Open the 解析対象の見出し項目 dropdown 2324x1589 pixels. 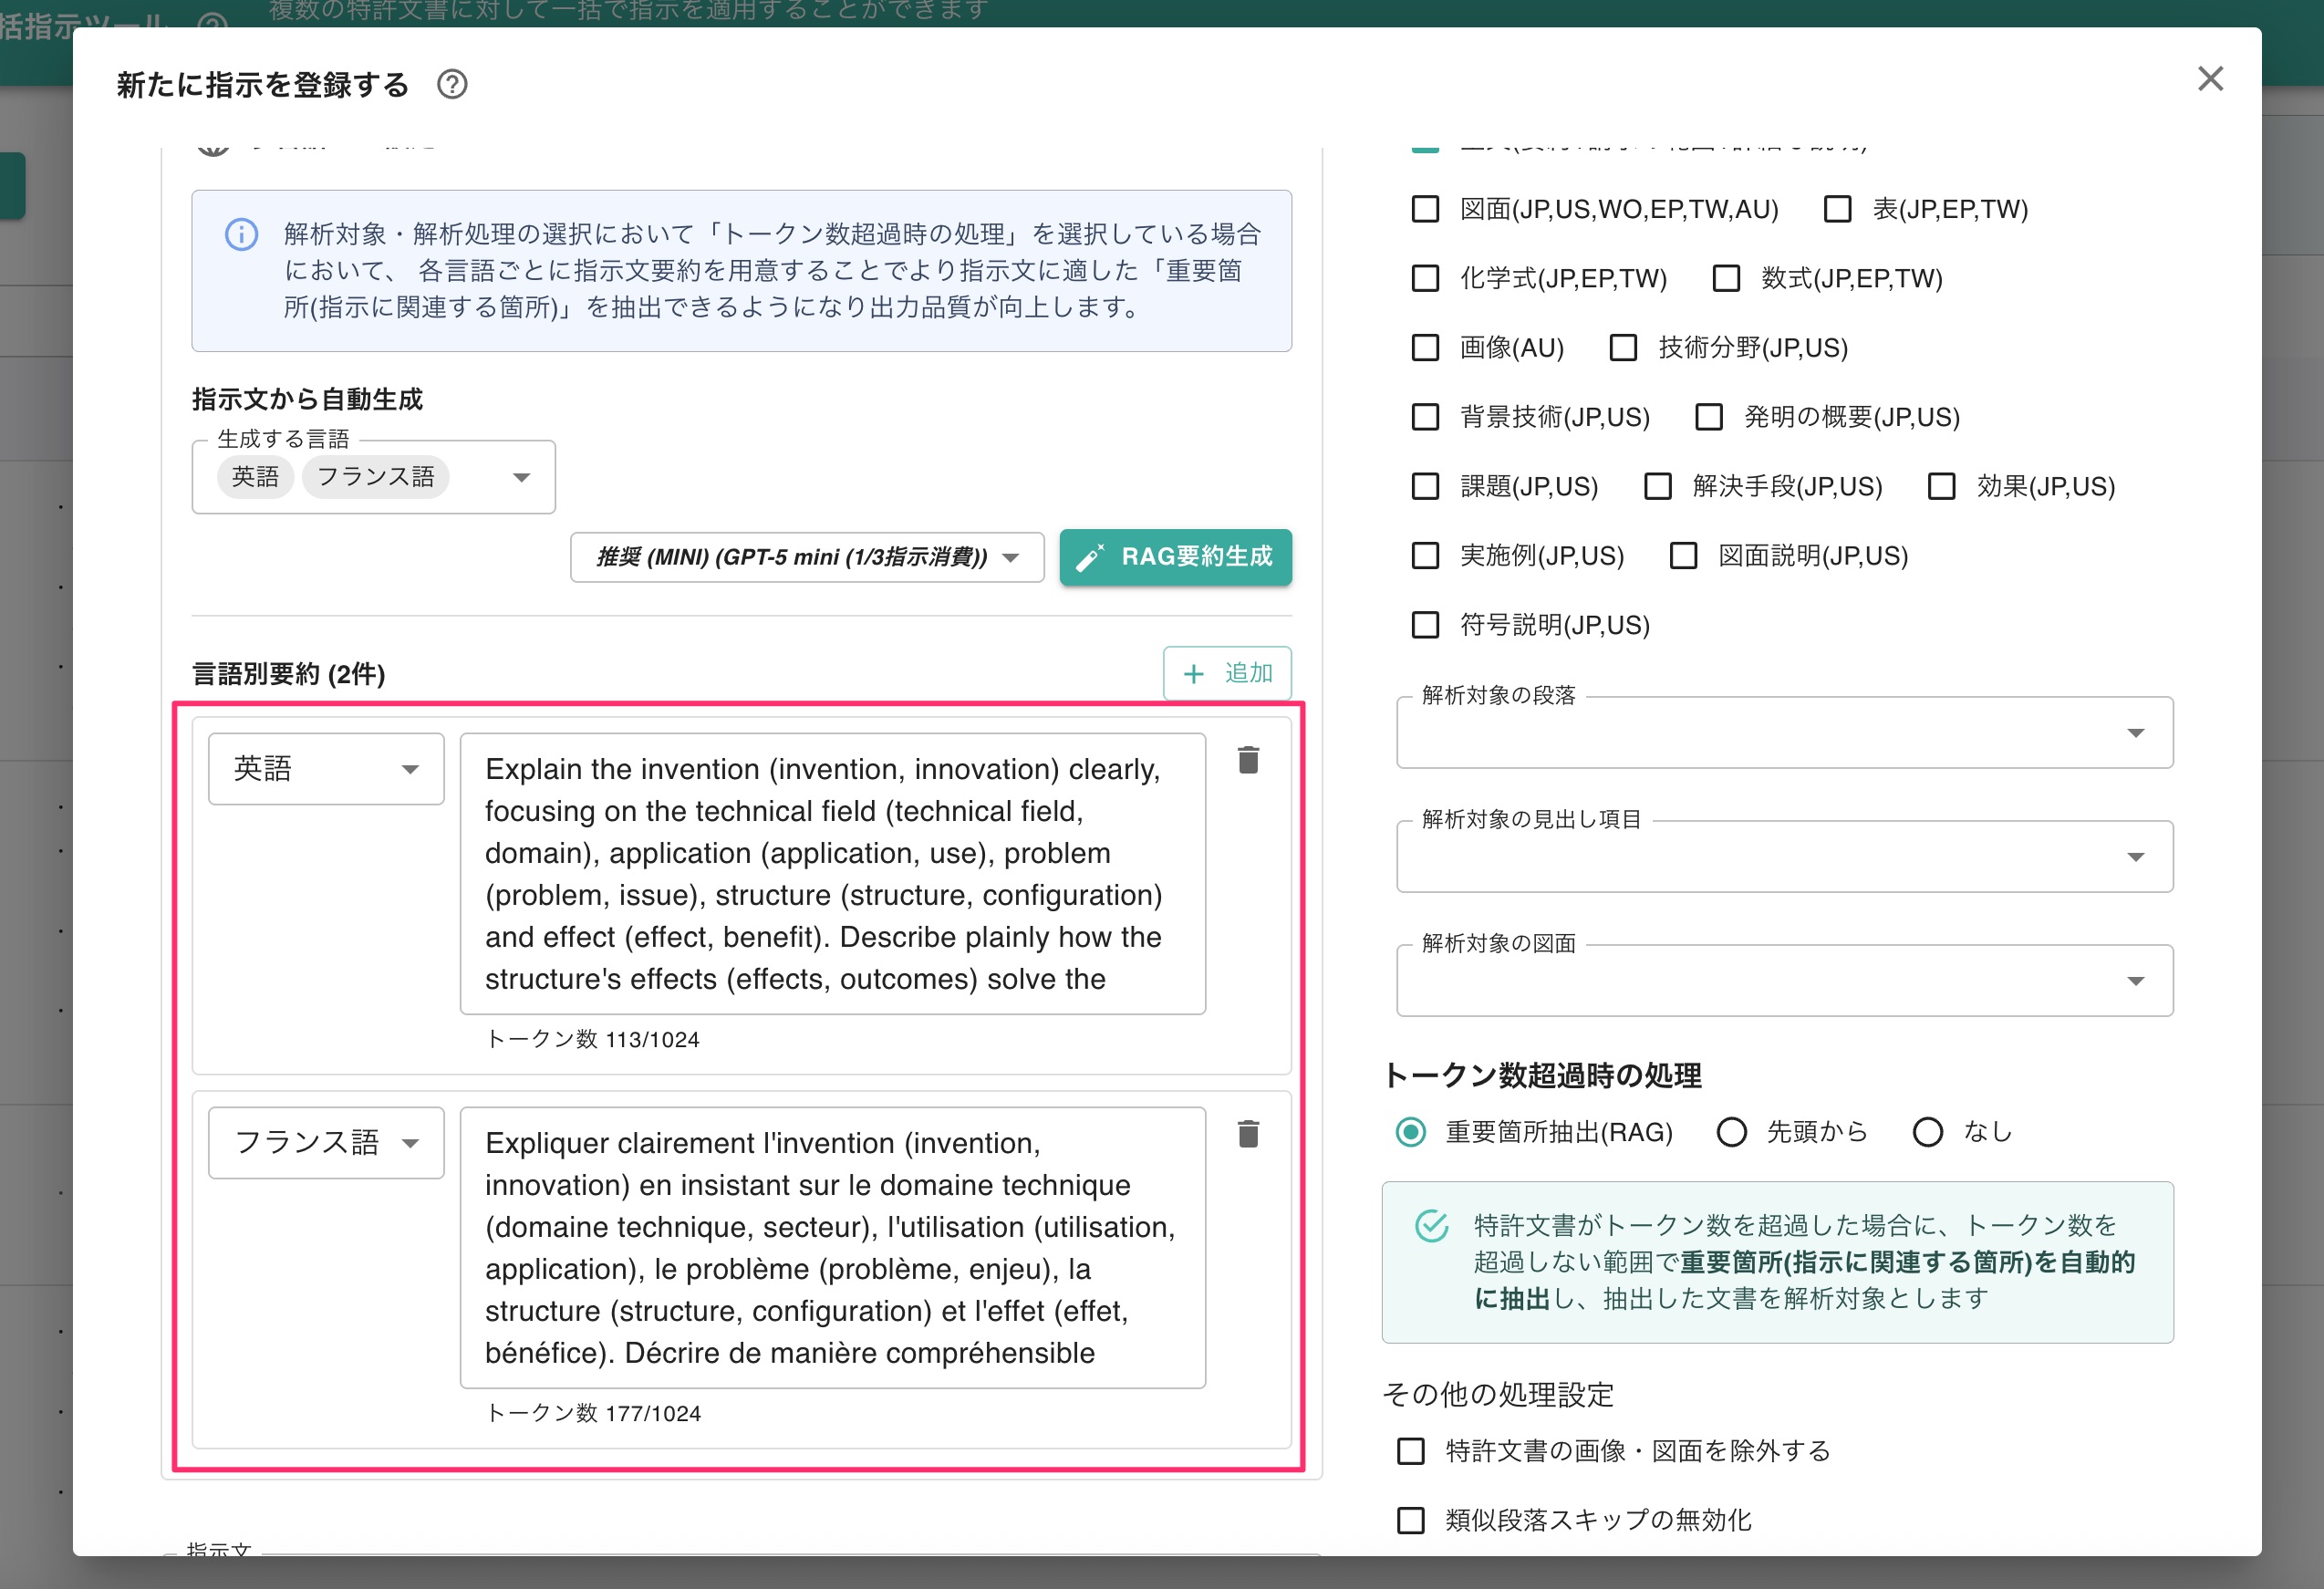point(1784,856)
